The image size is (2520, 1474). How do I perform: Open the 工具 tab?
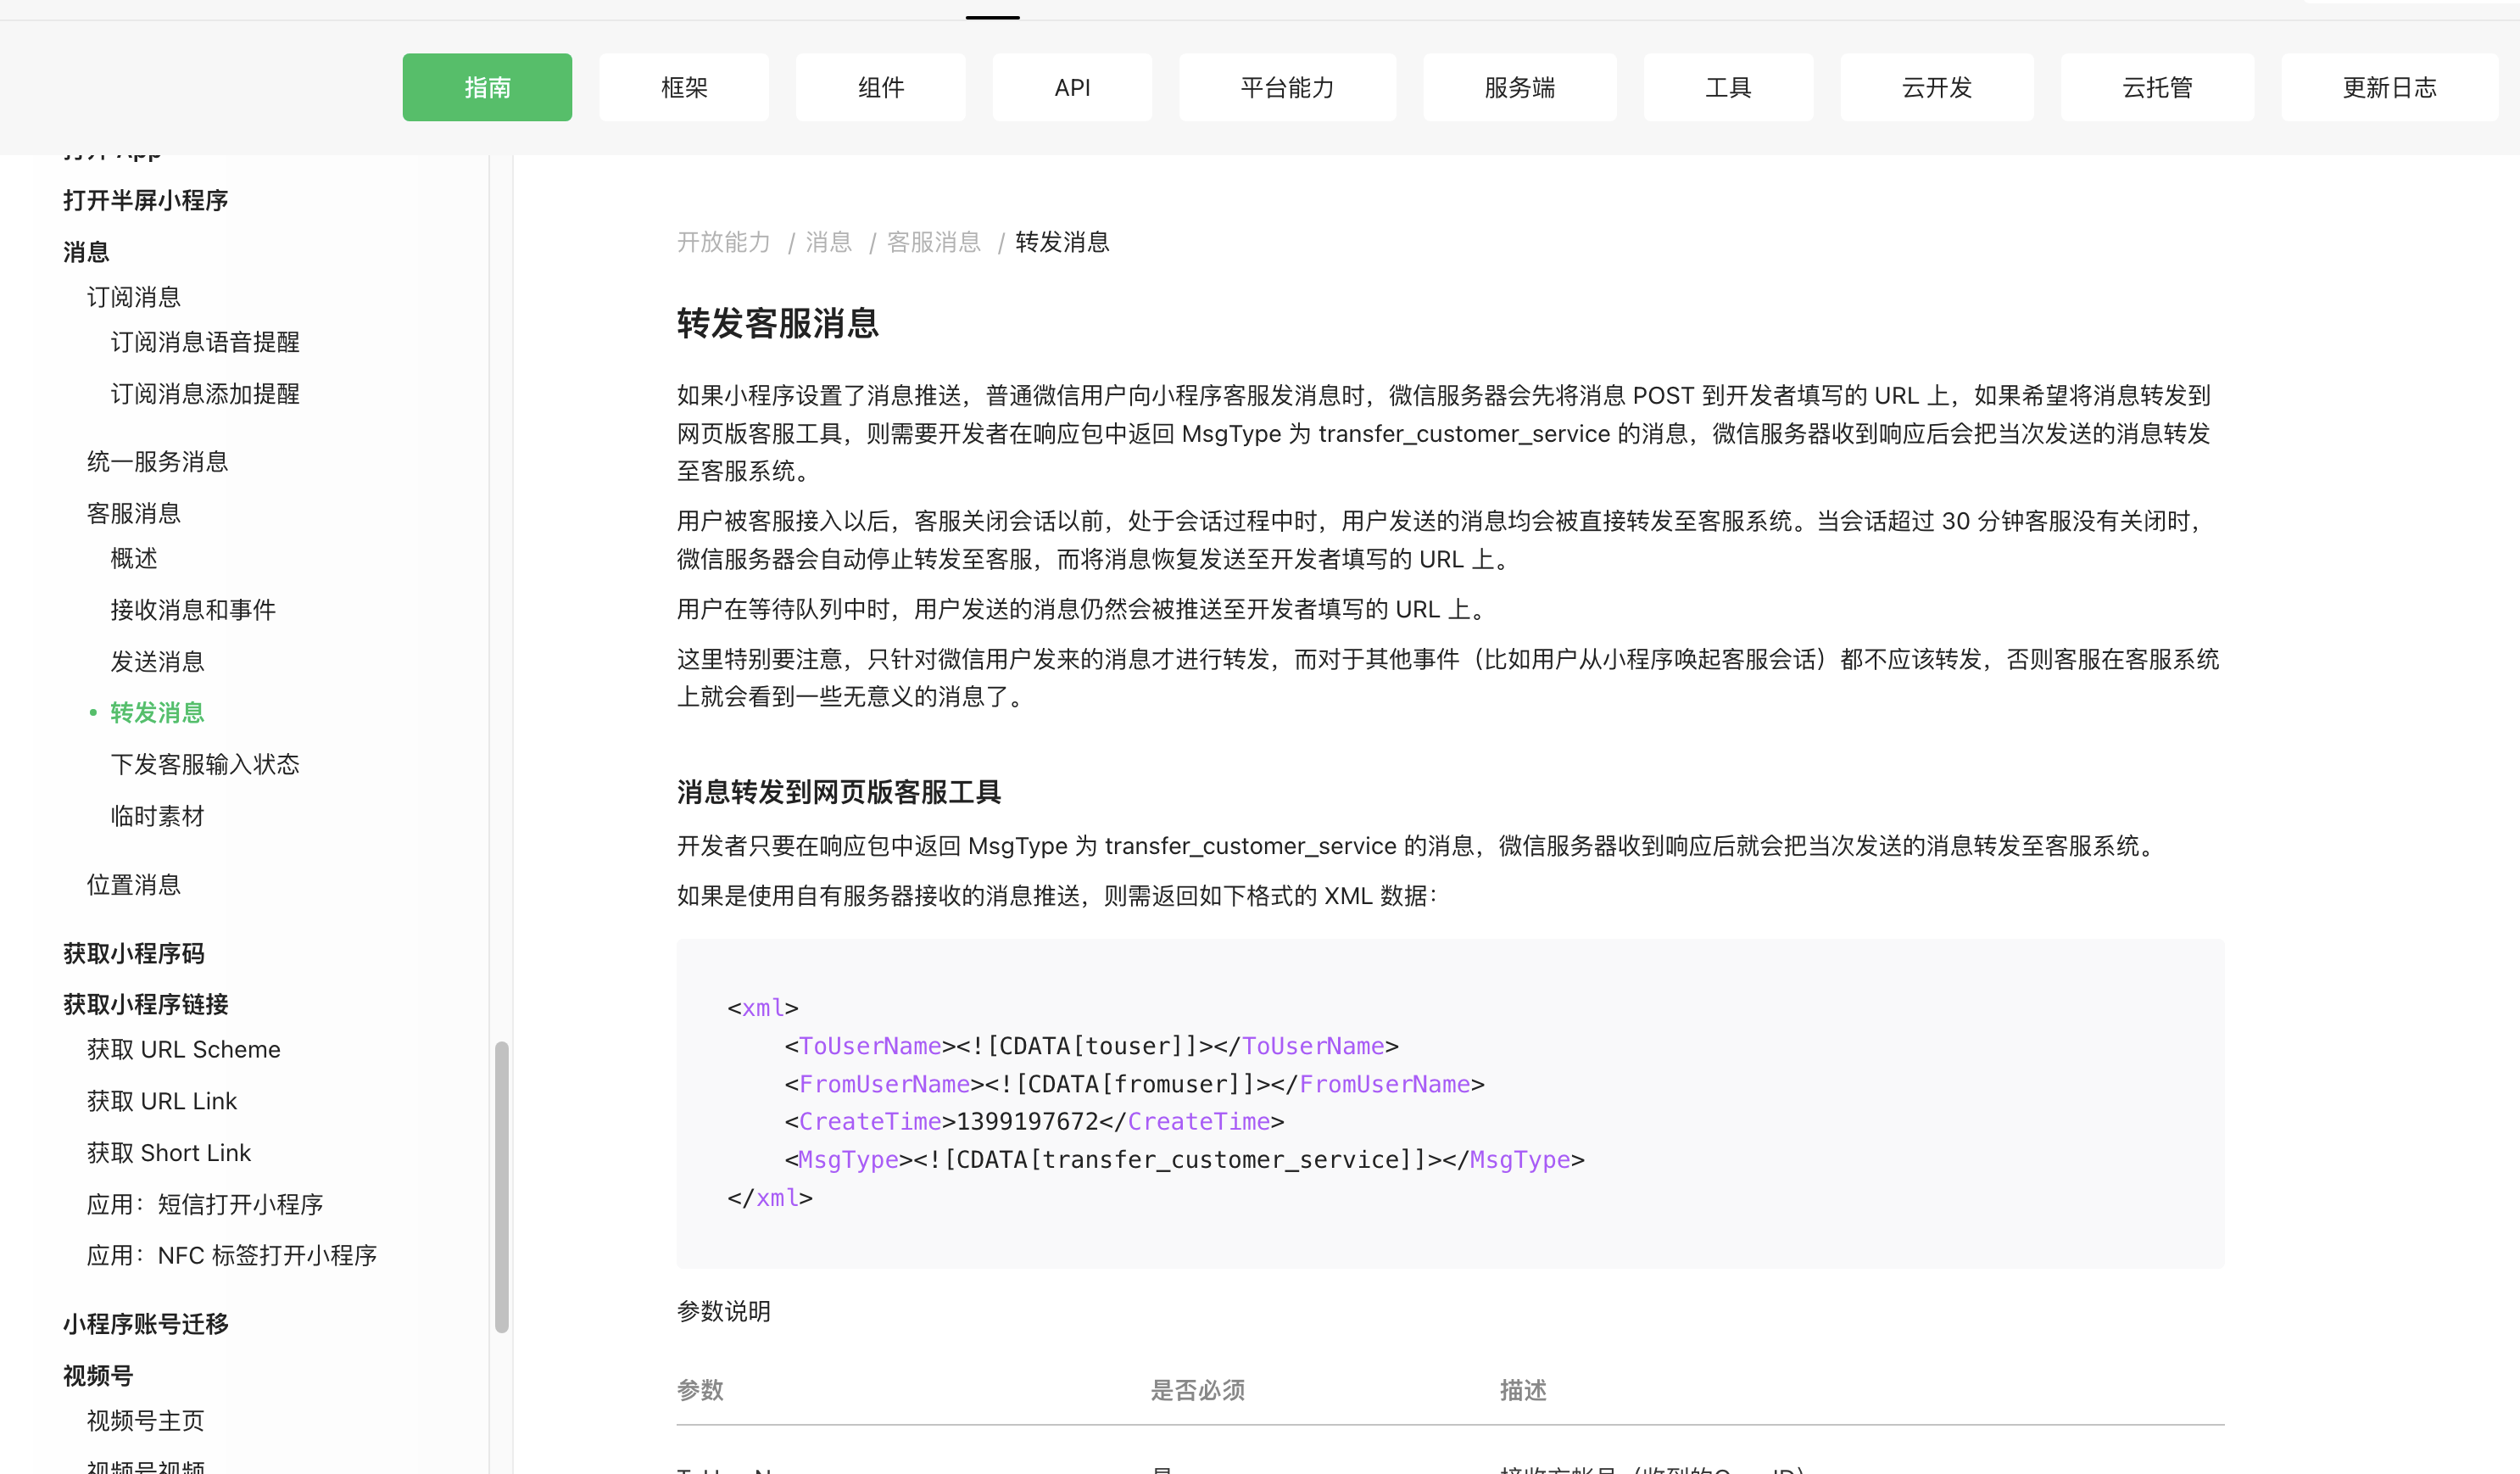coord(1727,87)
